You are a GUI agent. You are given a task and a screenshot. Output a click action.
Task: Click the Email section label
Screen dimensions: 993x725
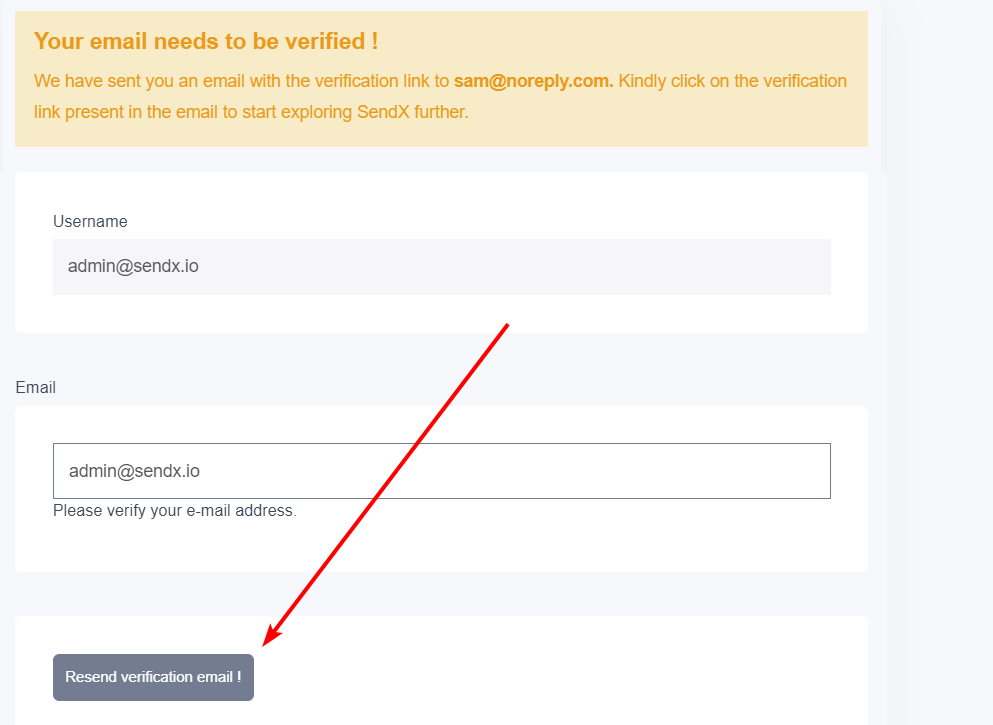click(x=35, y=387)
